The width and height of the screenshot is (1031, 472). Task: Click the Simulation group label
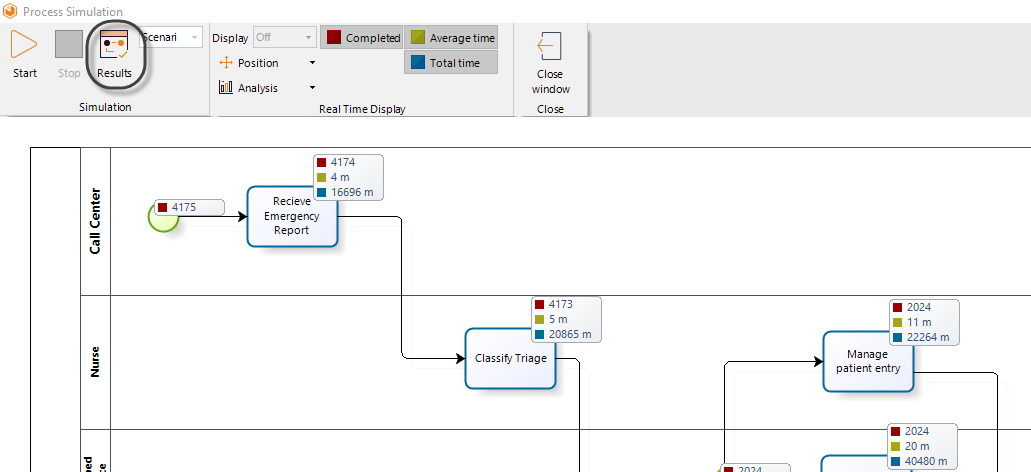click(x=105, y=107)
